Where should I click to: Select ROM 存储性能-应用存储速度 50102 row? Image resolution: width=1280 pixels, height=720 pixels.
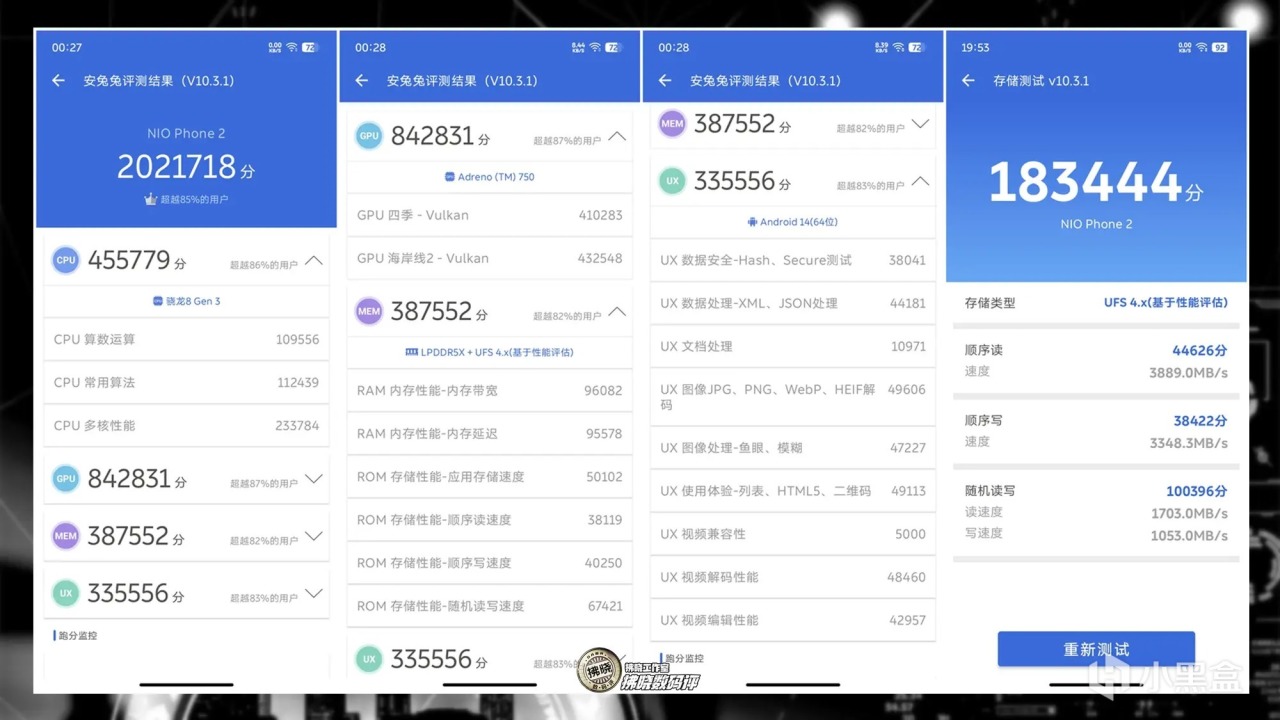point(490,477)
